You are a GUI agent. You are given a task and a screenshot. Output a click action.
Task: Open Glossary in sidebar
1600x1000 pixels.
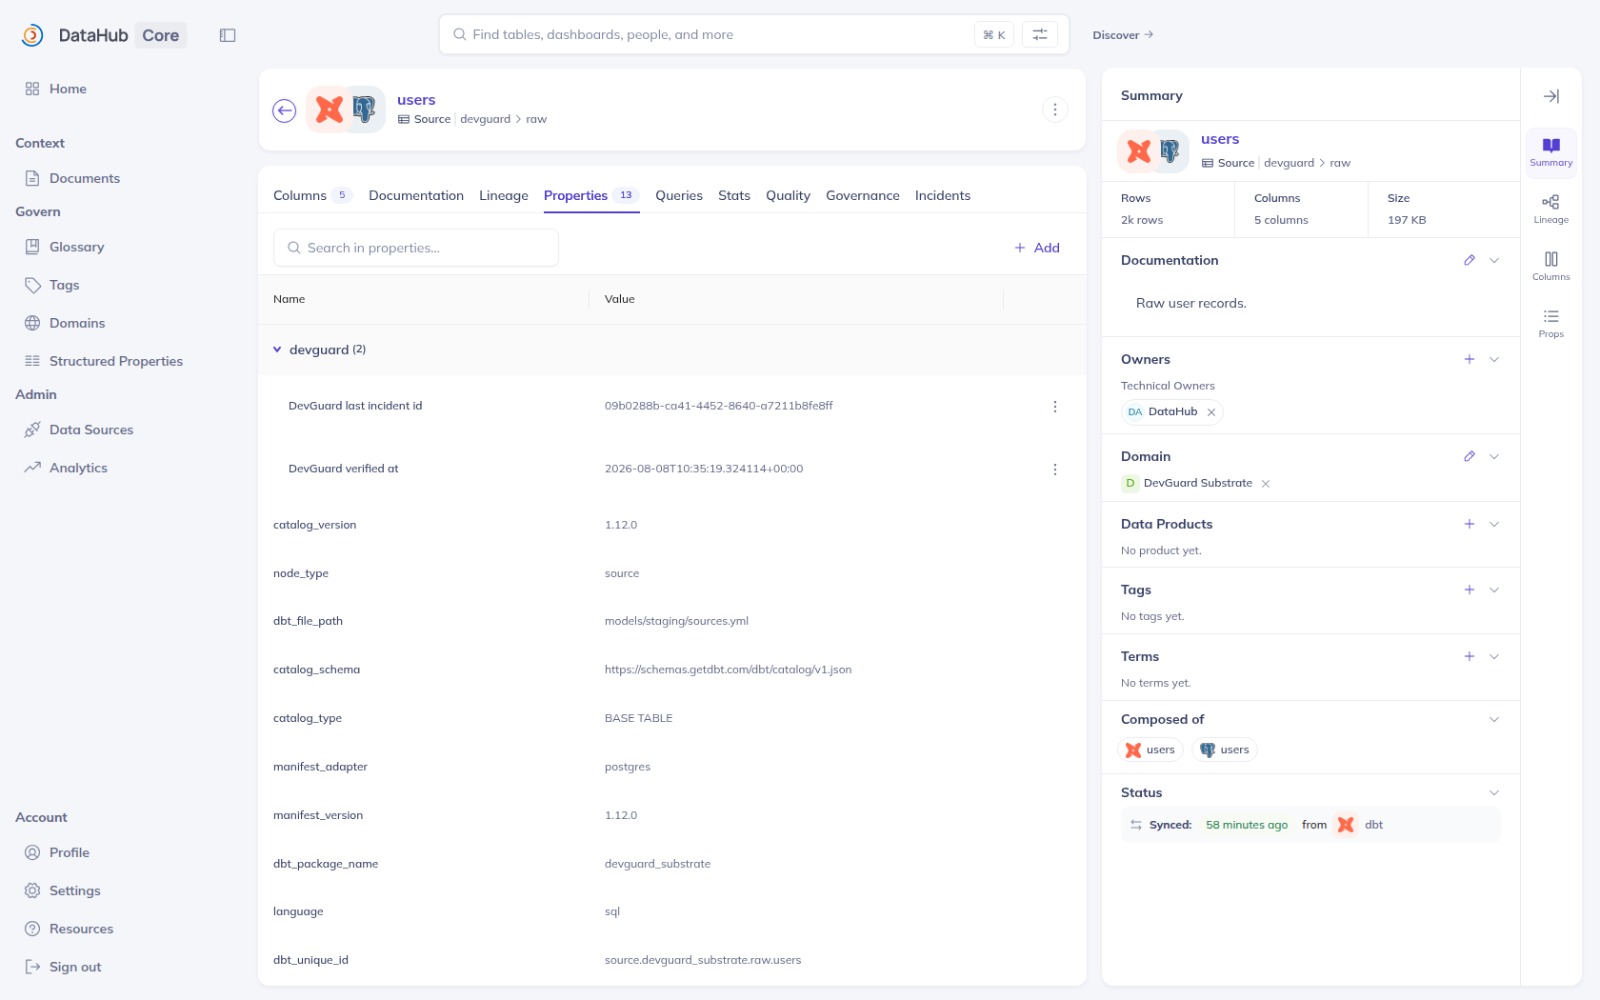[76, 247]
